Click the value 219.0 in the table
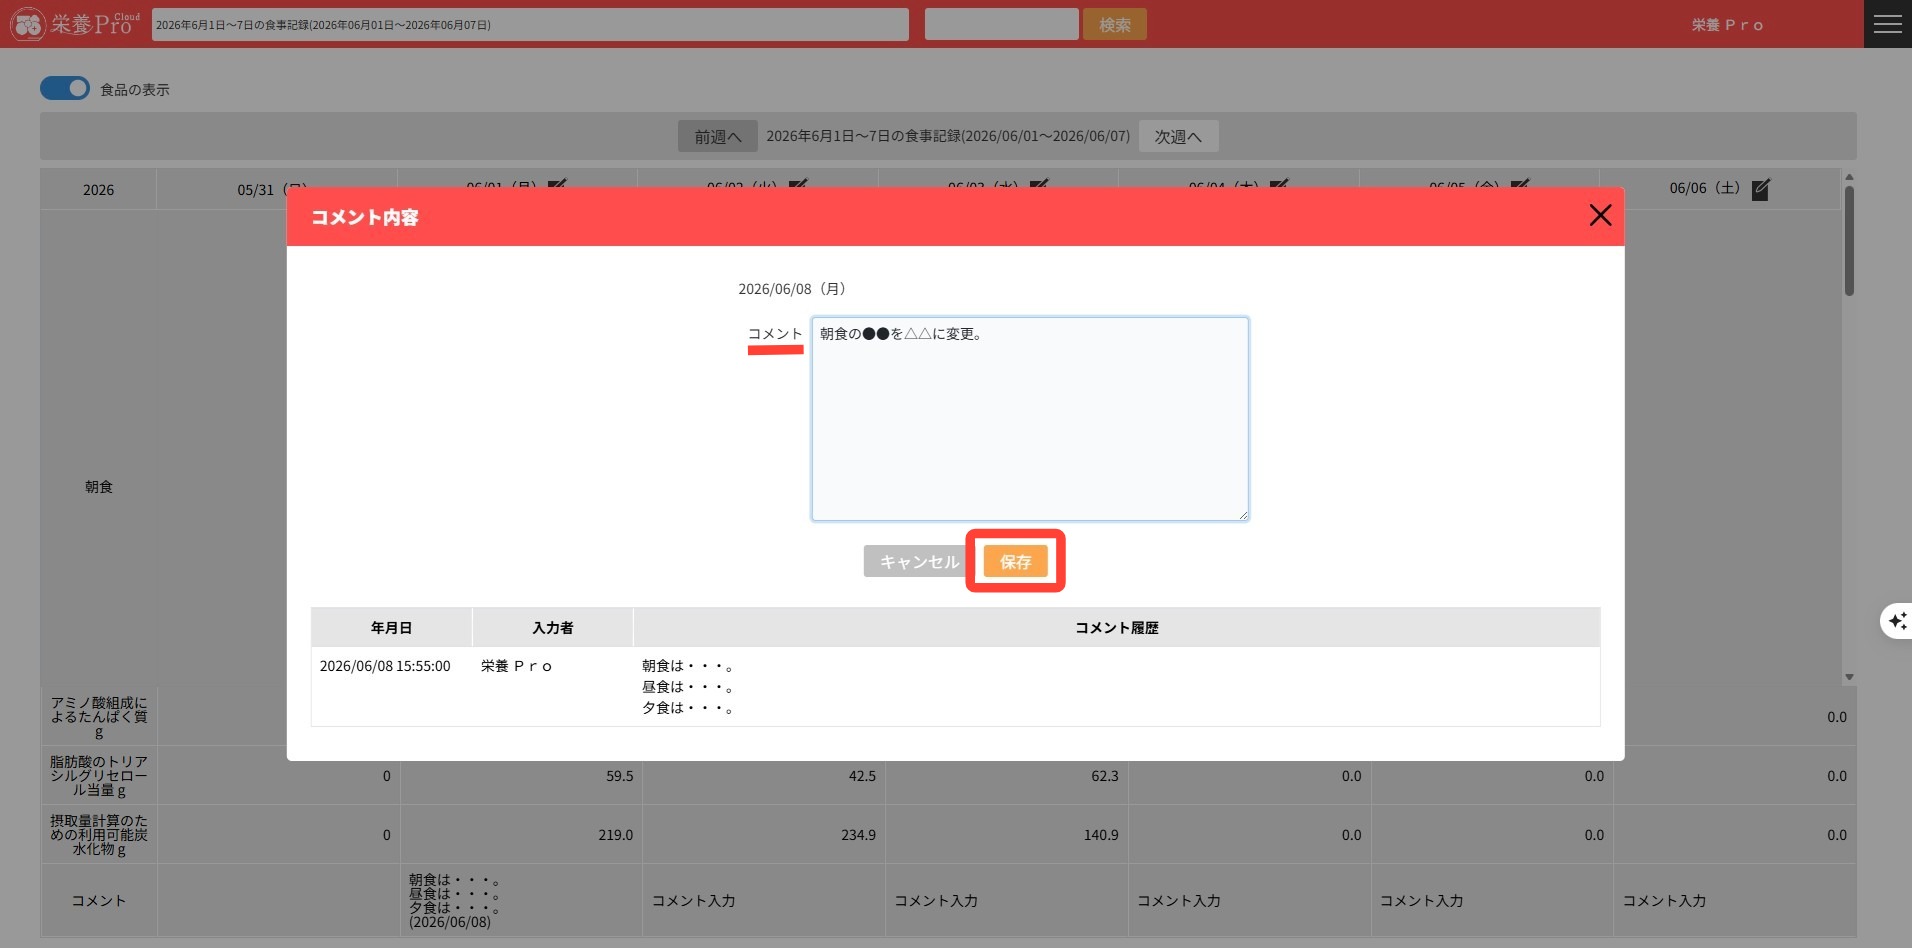Viewport: 1912px width, 948px height. point(615,834)
